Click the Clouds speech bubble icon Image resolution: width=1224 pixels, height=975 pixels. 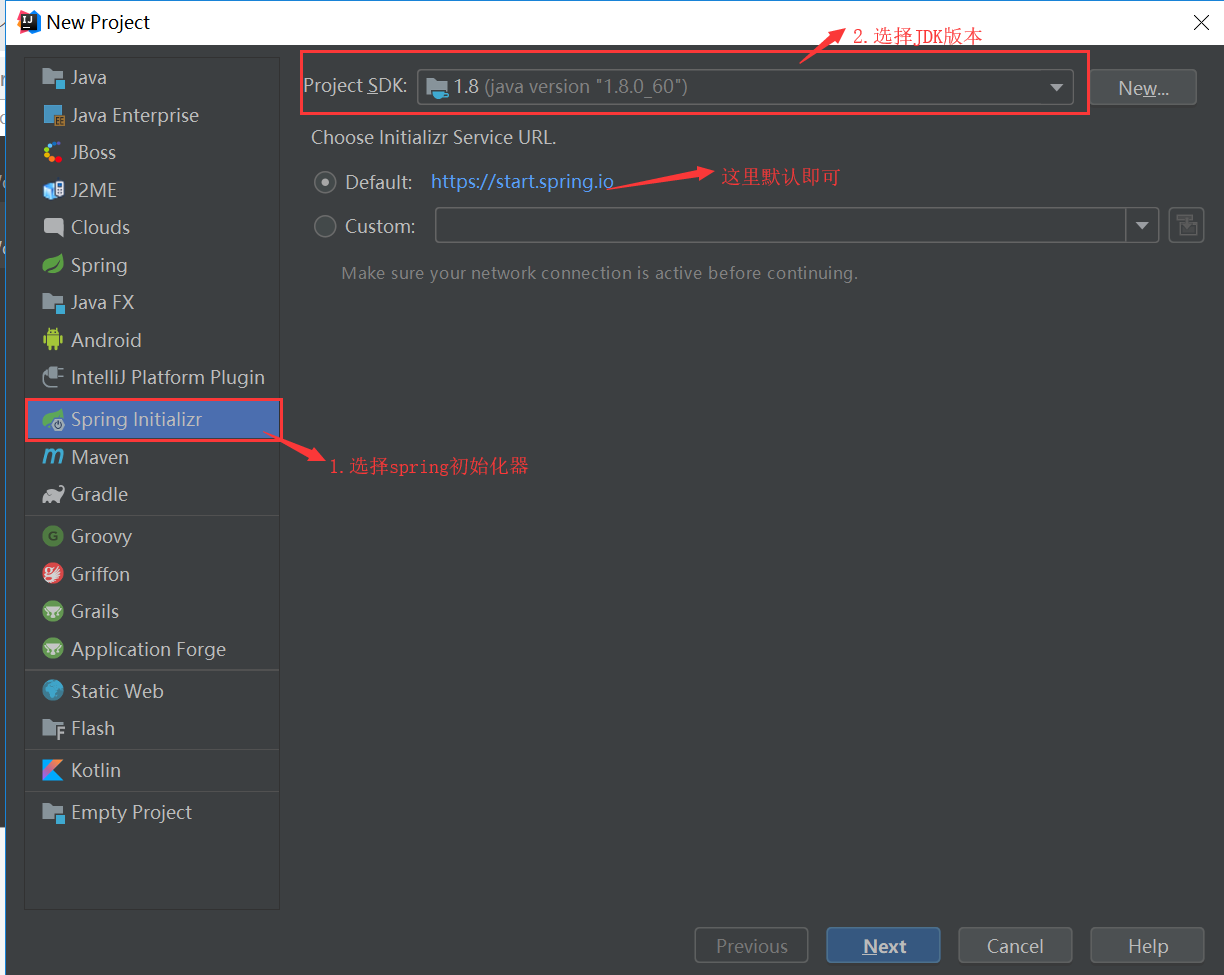pos(53,227)
